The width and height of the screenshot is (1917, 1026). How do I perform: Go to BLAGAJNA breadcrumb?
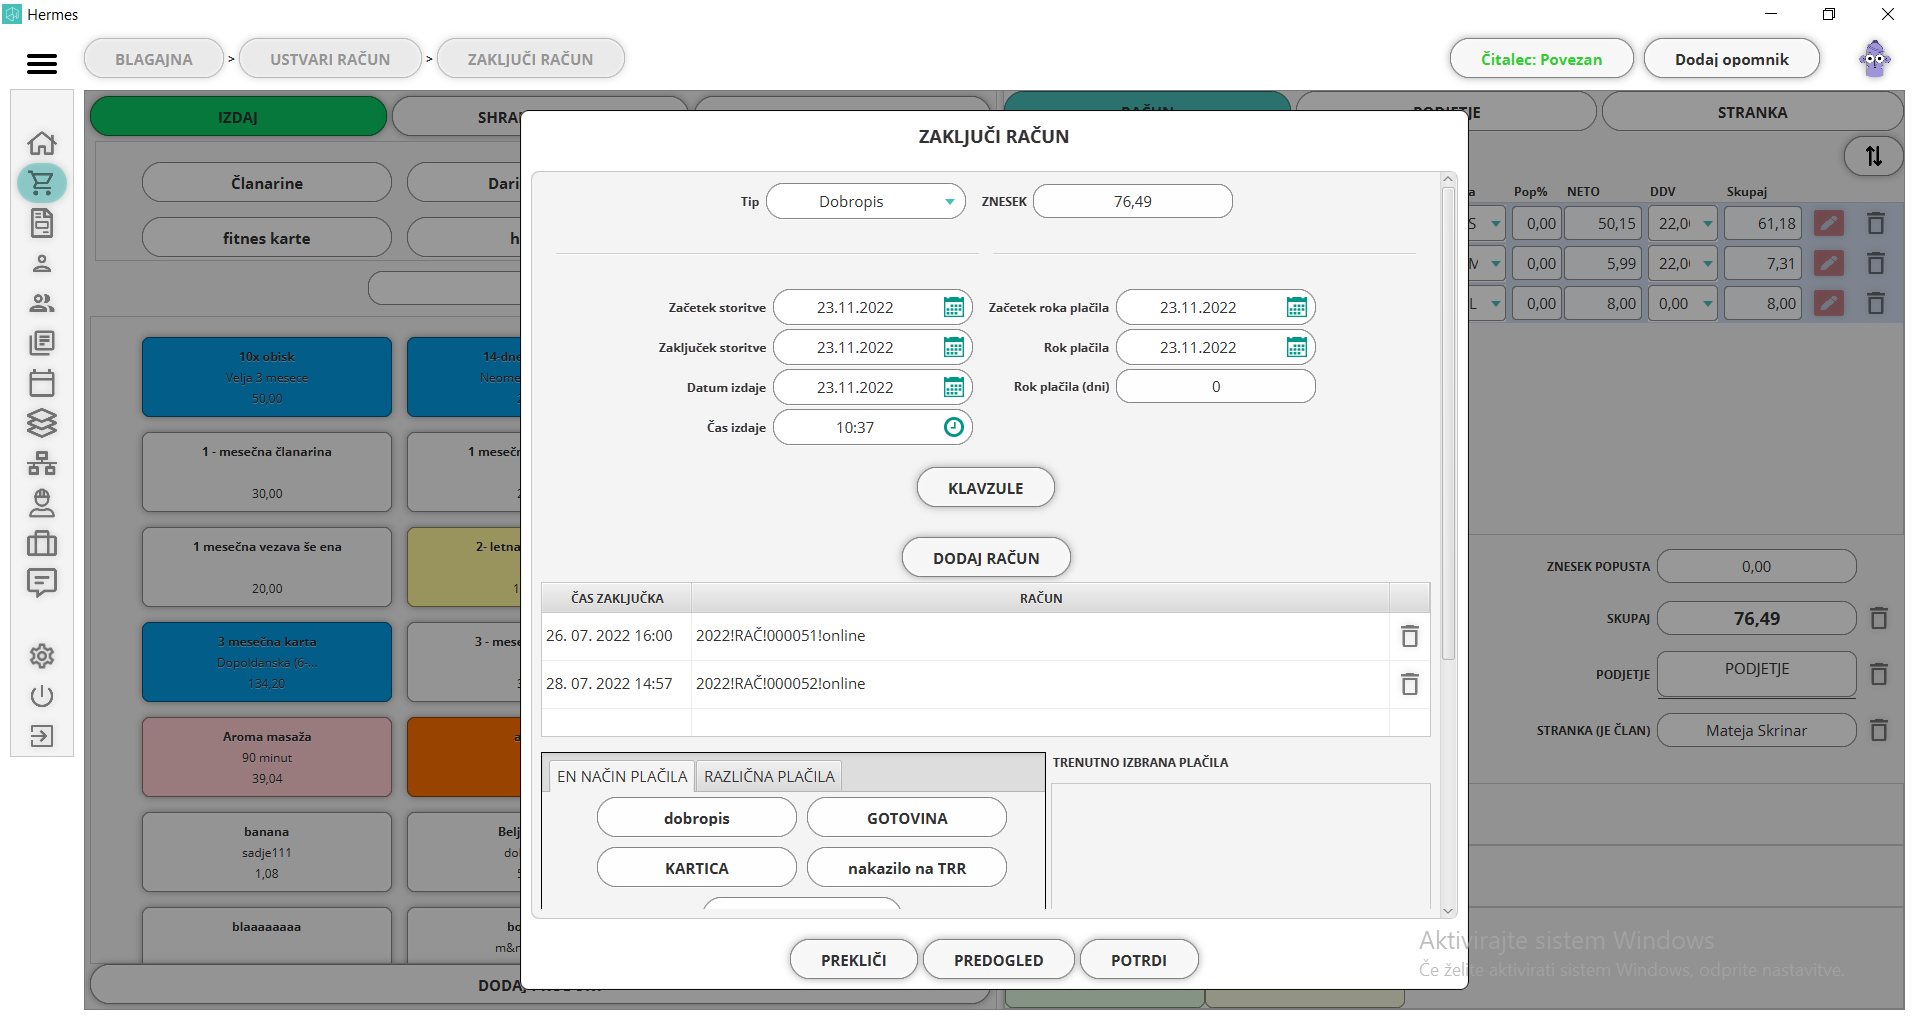point(154,59)
